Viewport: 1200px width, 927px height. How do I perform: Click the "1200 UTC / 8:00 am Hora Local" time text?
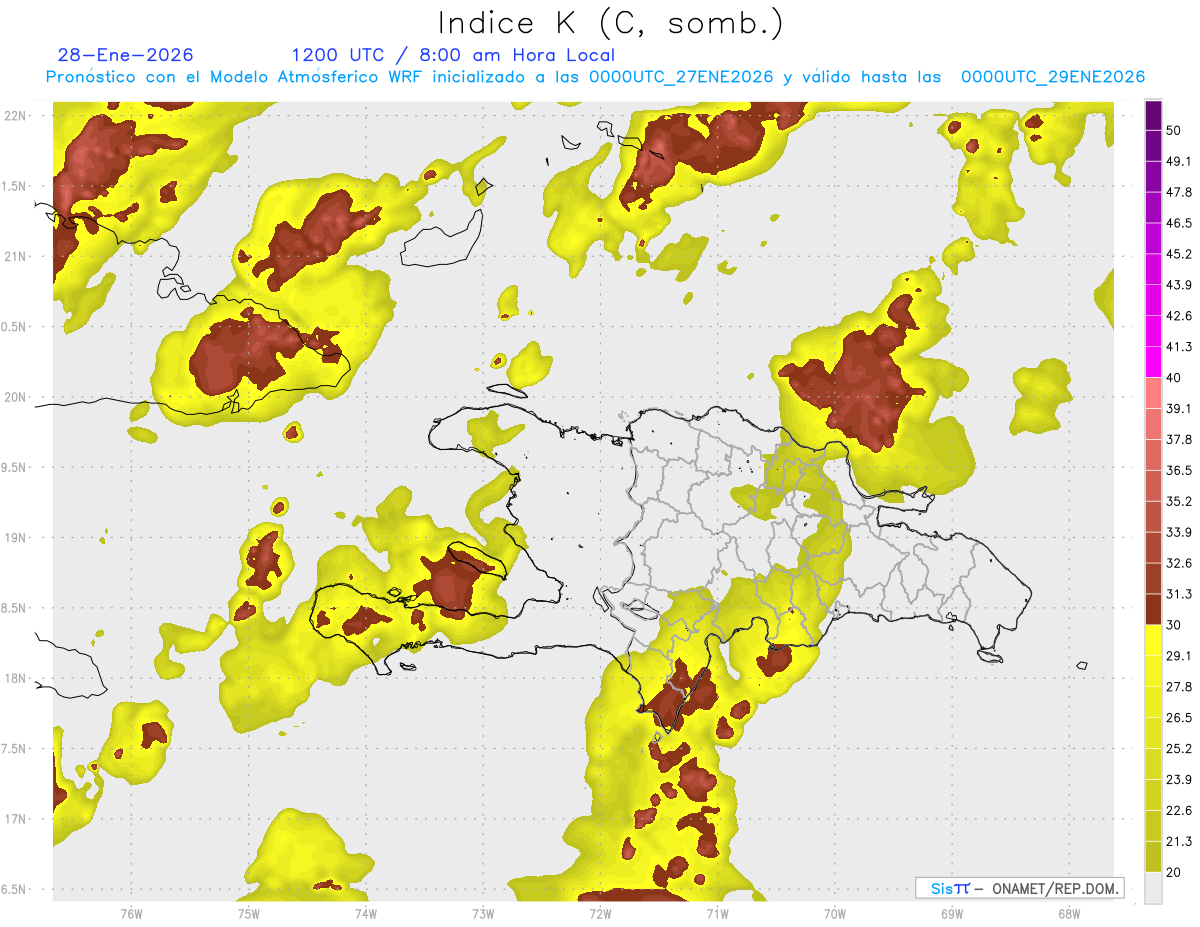453,55
